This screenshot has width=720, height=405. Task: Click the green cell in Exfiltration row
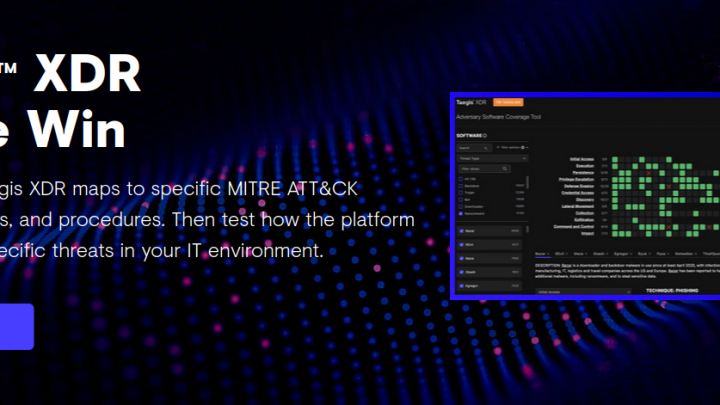[635, 220]
